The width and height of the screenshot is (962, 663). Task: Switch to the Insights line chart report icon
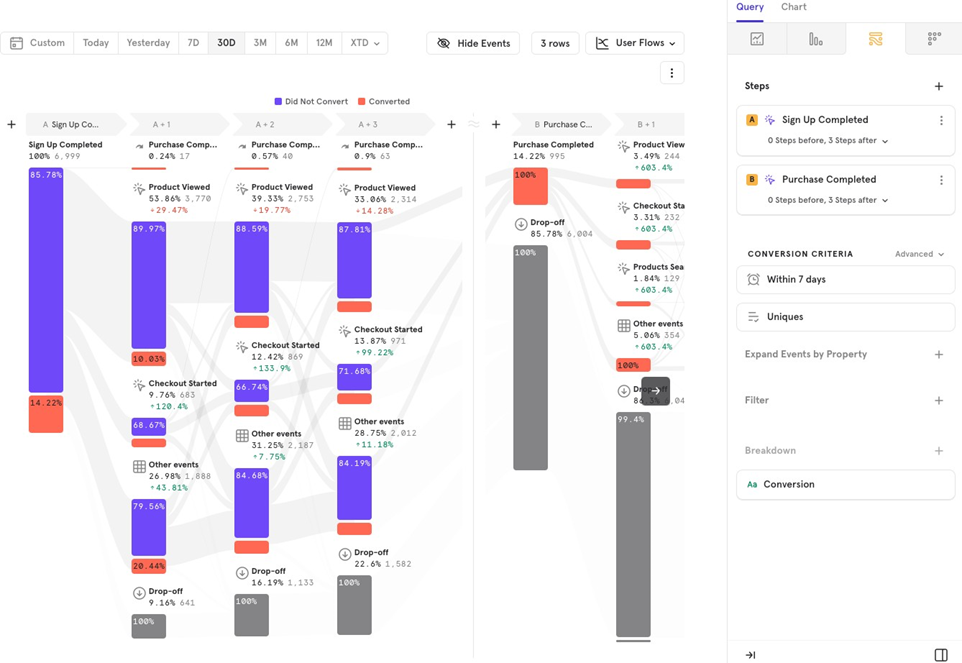pyautogui.click(x=757, y=39)
